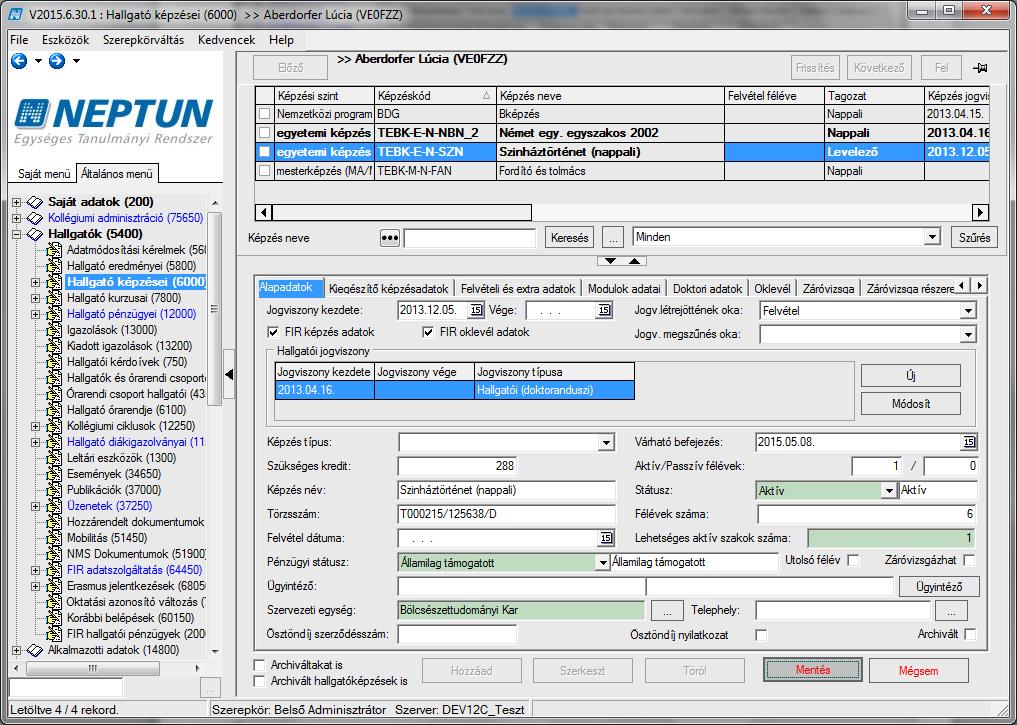Screen dimensions: 1017x725
Task: Click the Hallgatók (5400) open book icon
Action: tap(34, 234)
